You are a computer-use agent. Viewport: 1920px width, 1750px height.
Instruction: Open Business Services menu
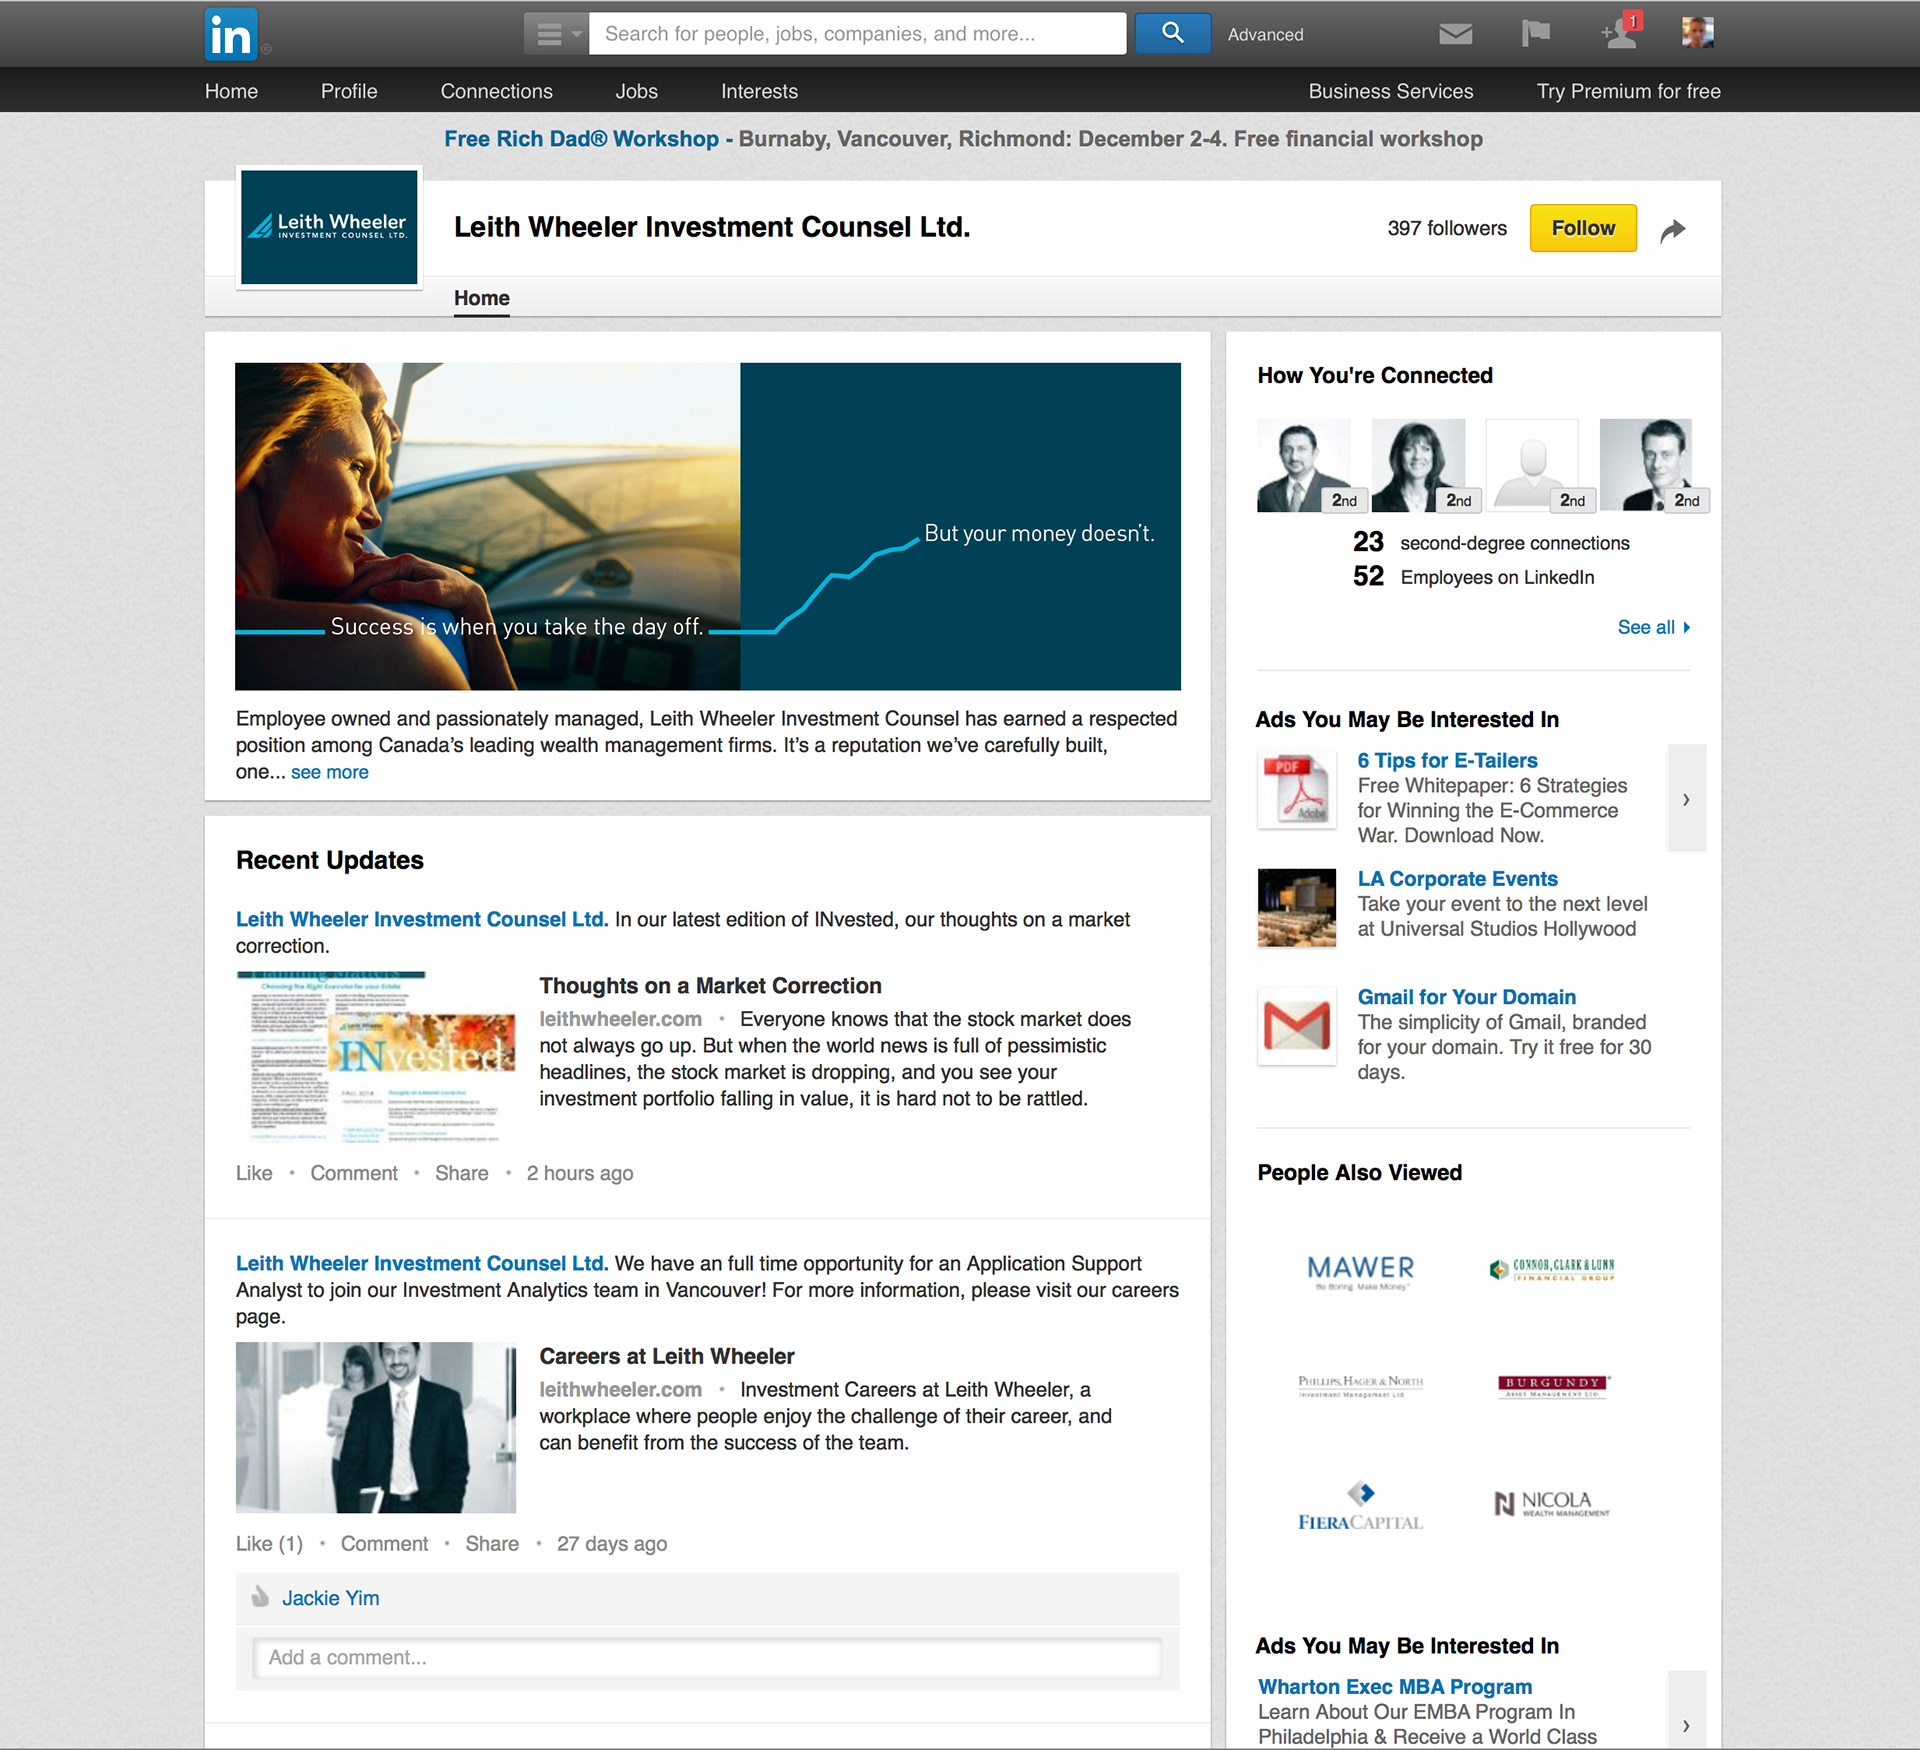pyautogui.click(x=1390, y=91)
